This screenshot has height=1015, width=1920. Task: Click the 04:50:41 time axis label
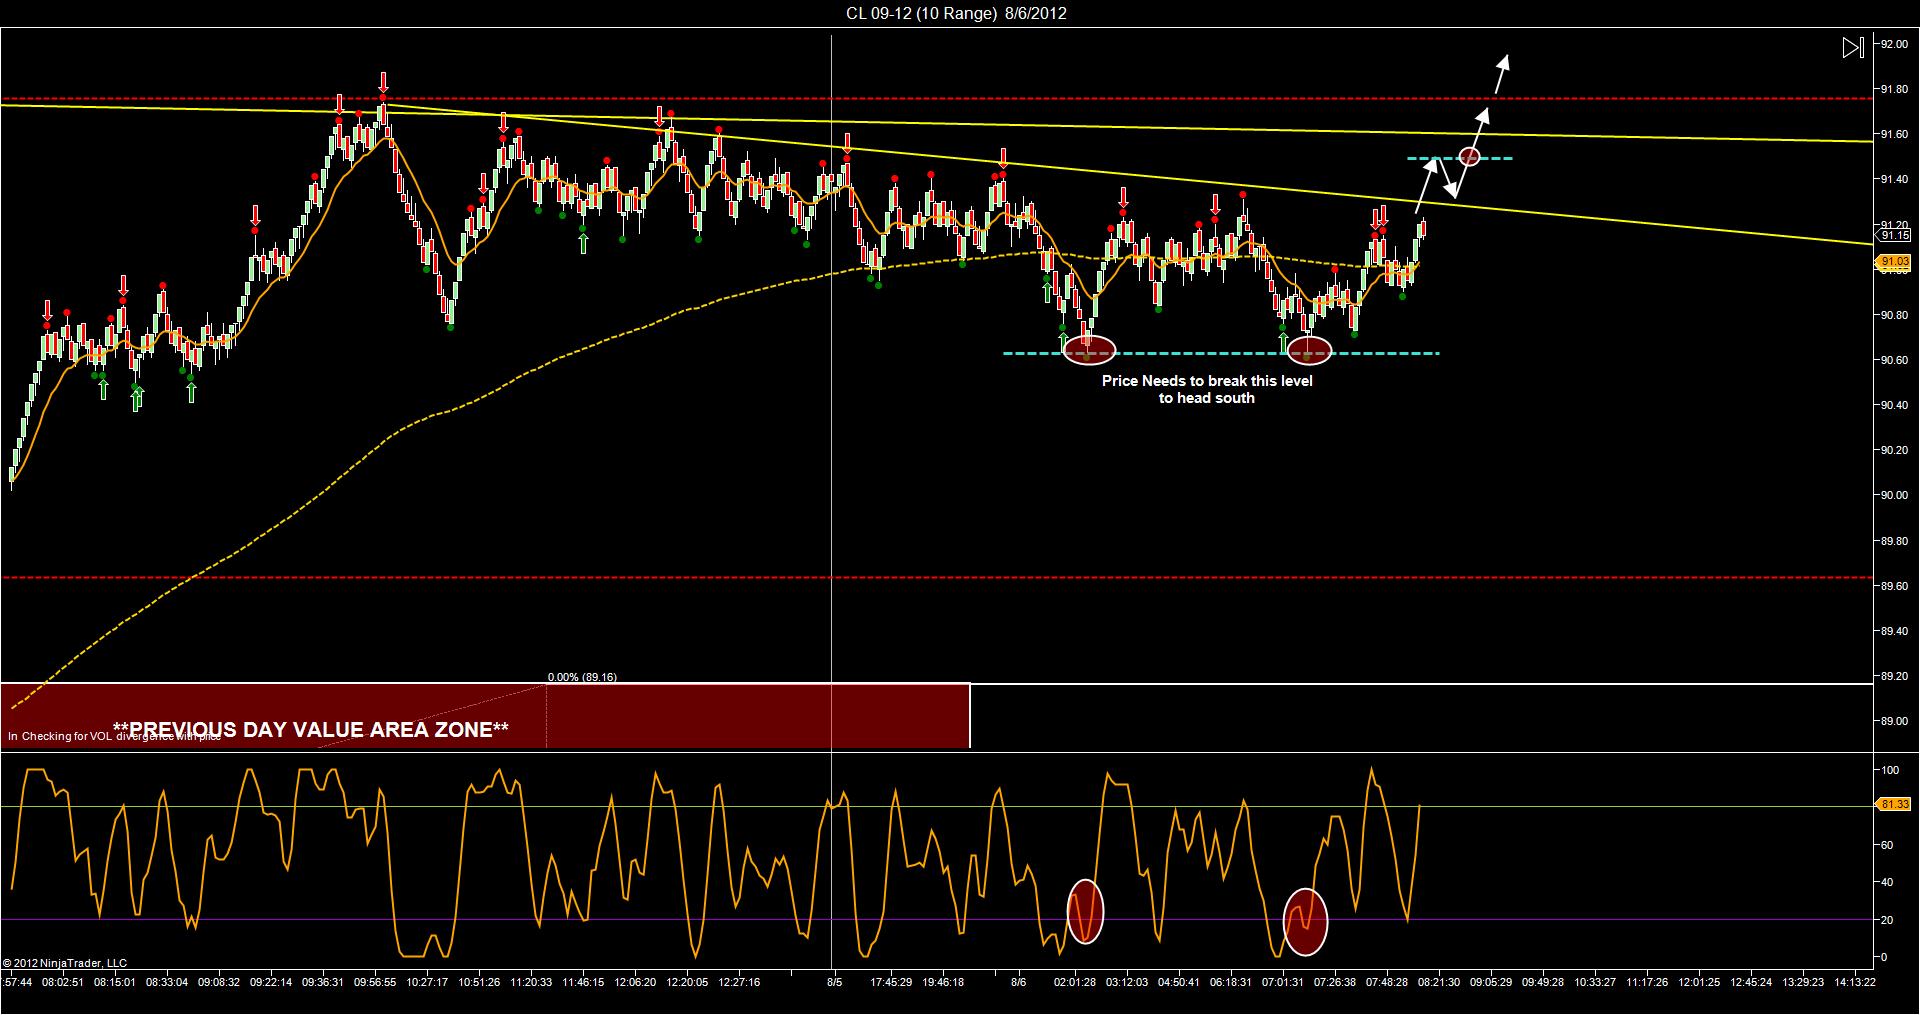pyautogui.click(x=1179, y=982)
